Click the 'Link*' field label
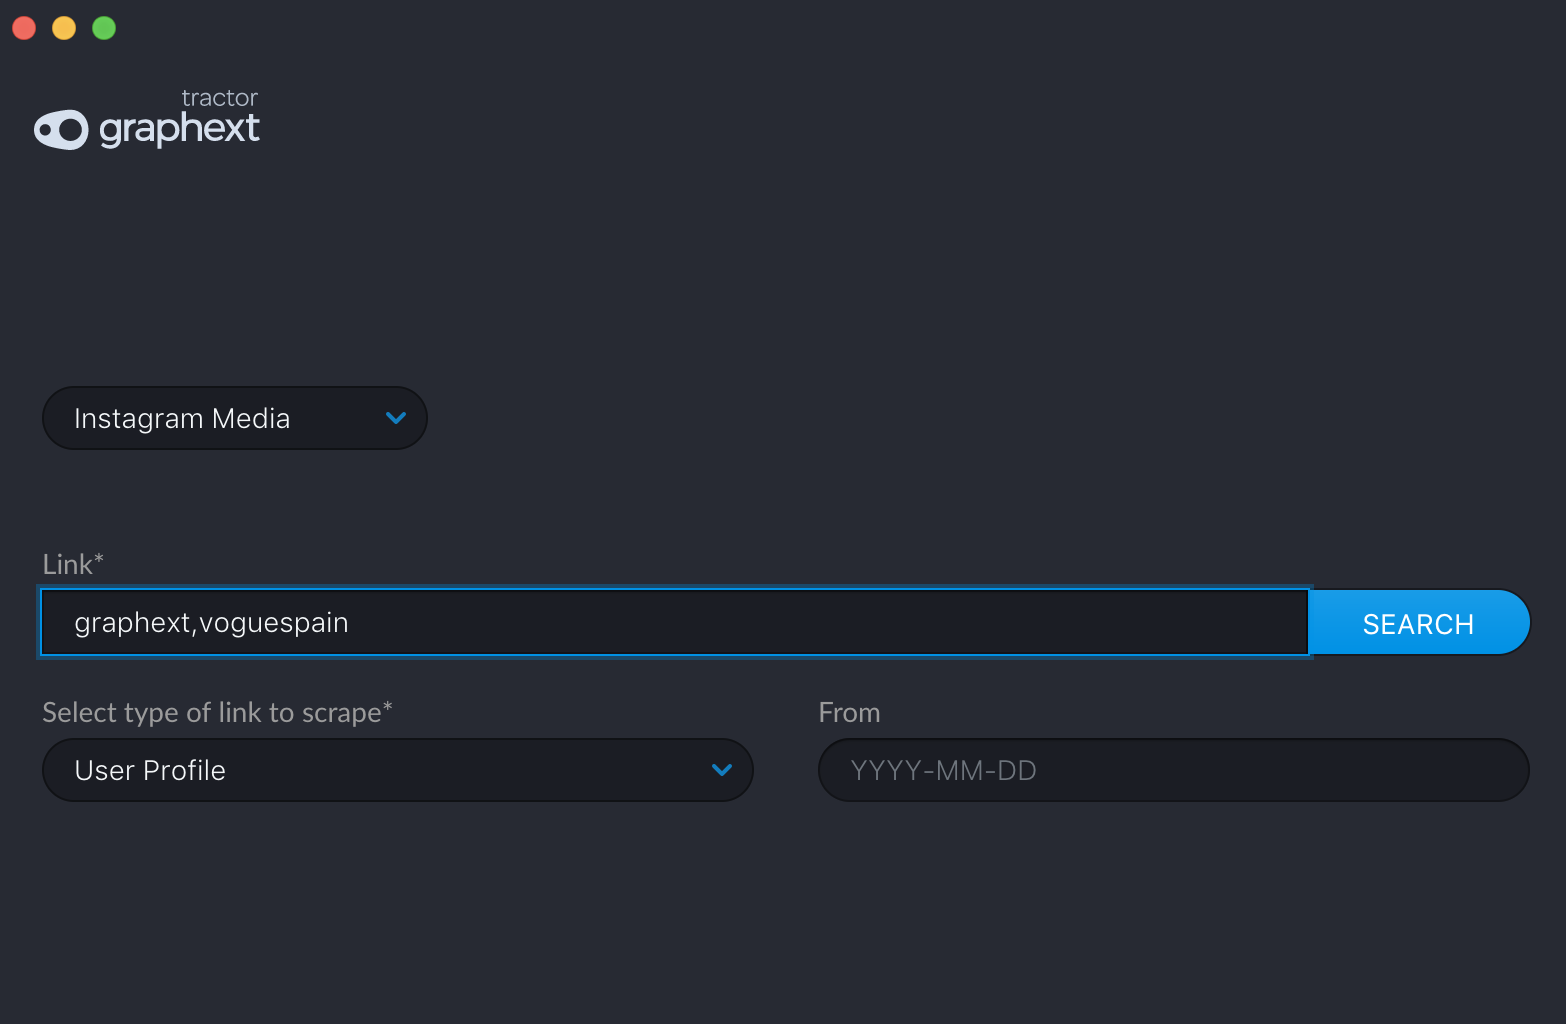 click(73, 564)
